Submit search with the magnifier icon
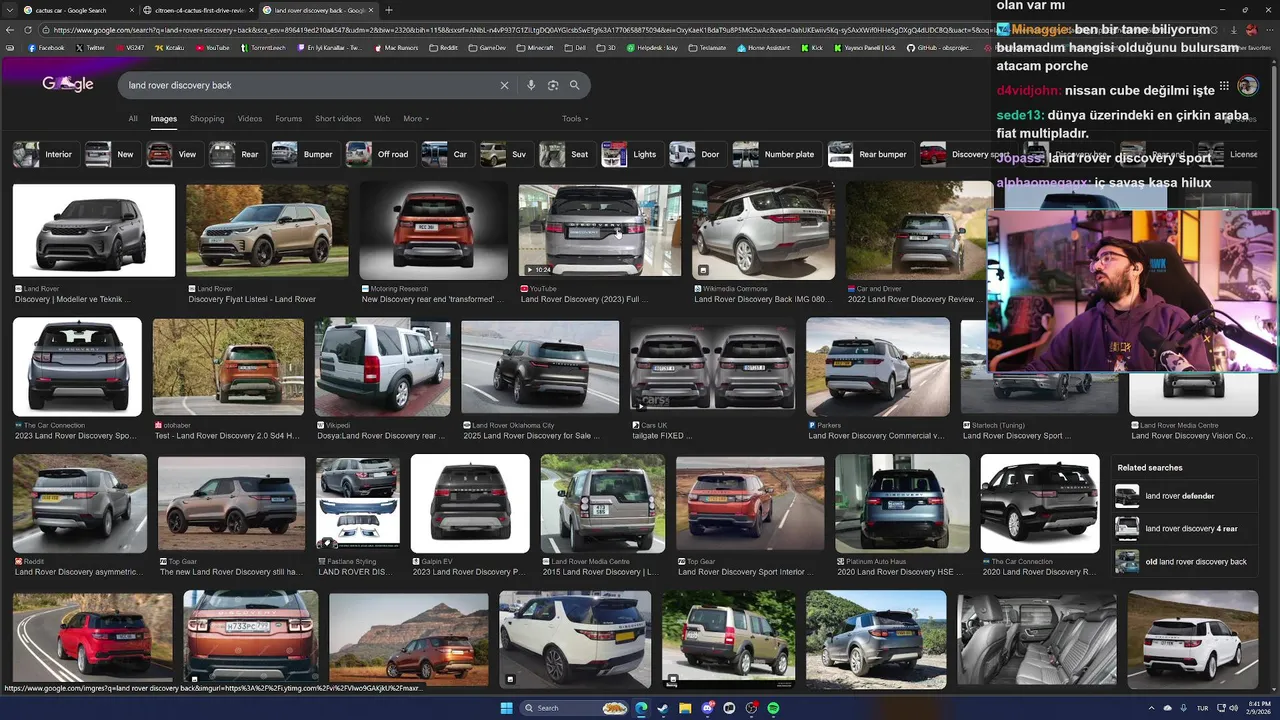Screen dimensions: 1280x720 point(575,86)
